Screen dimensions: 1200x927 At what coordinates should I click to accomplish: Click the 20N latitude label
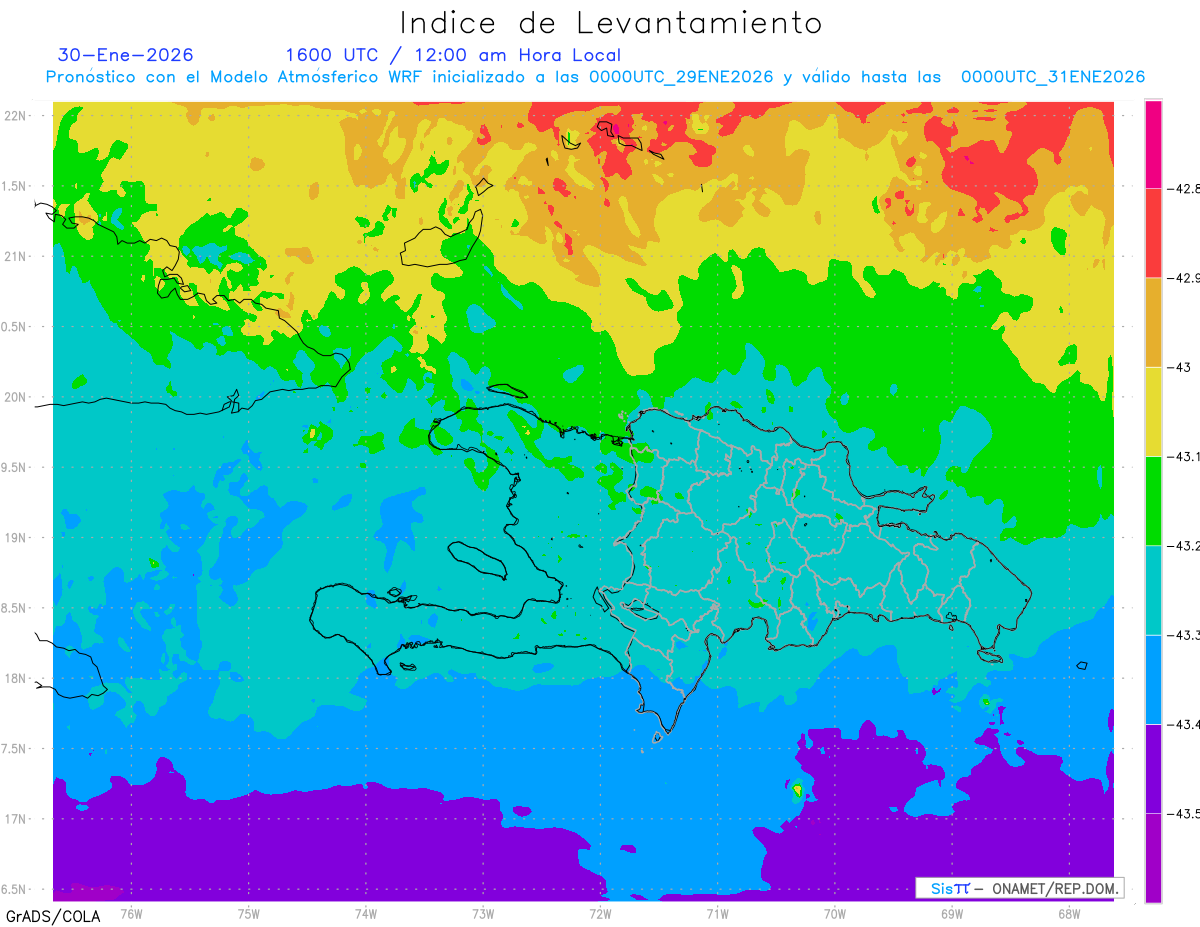coord(17,397)
